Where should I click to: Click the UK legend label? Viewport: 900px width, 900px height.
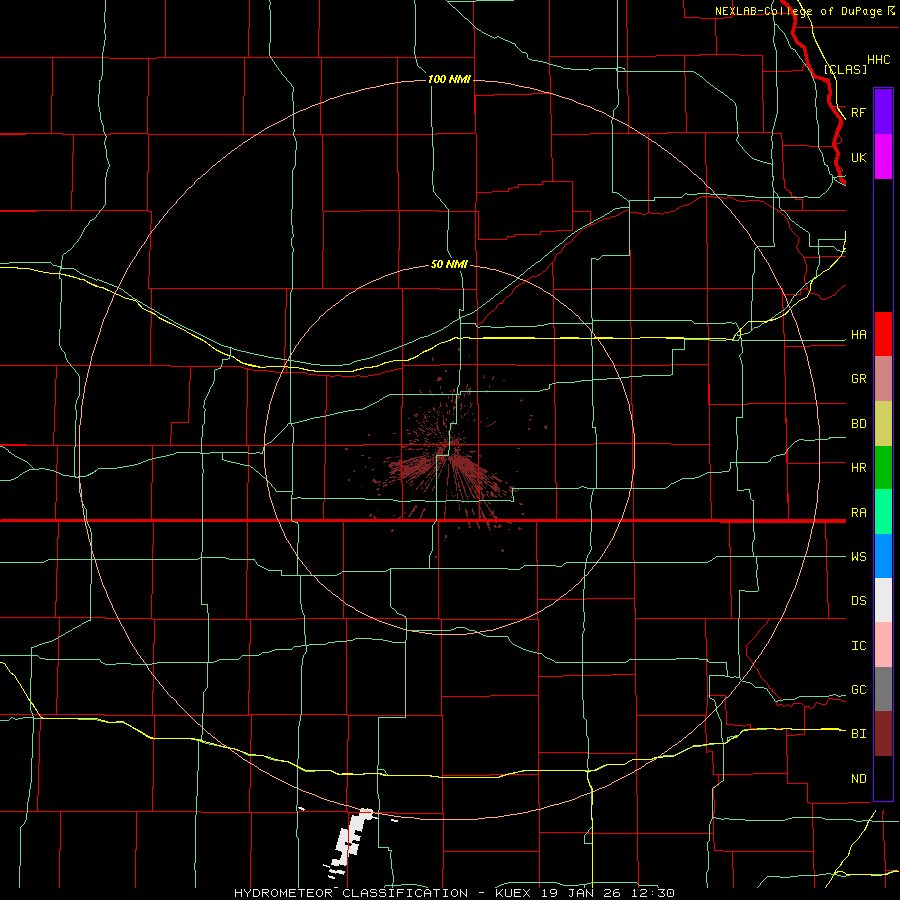[858, 157]
